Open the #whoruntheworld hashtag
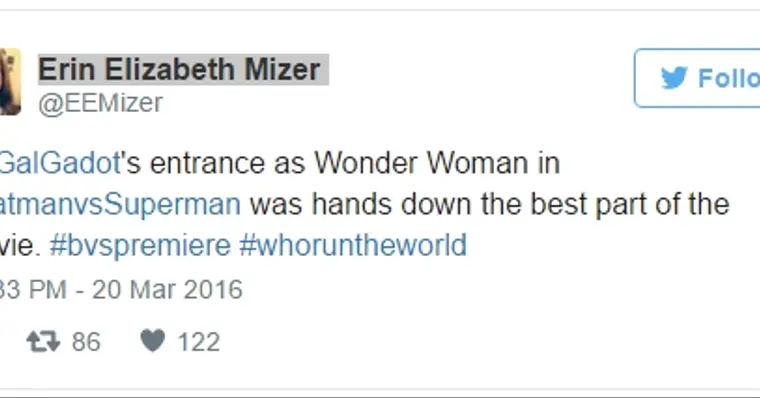Viewport: 760px width, 398px height. coord(353,245)
